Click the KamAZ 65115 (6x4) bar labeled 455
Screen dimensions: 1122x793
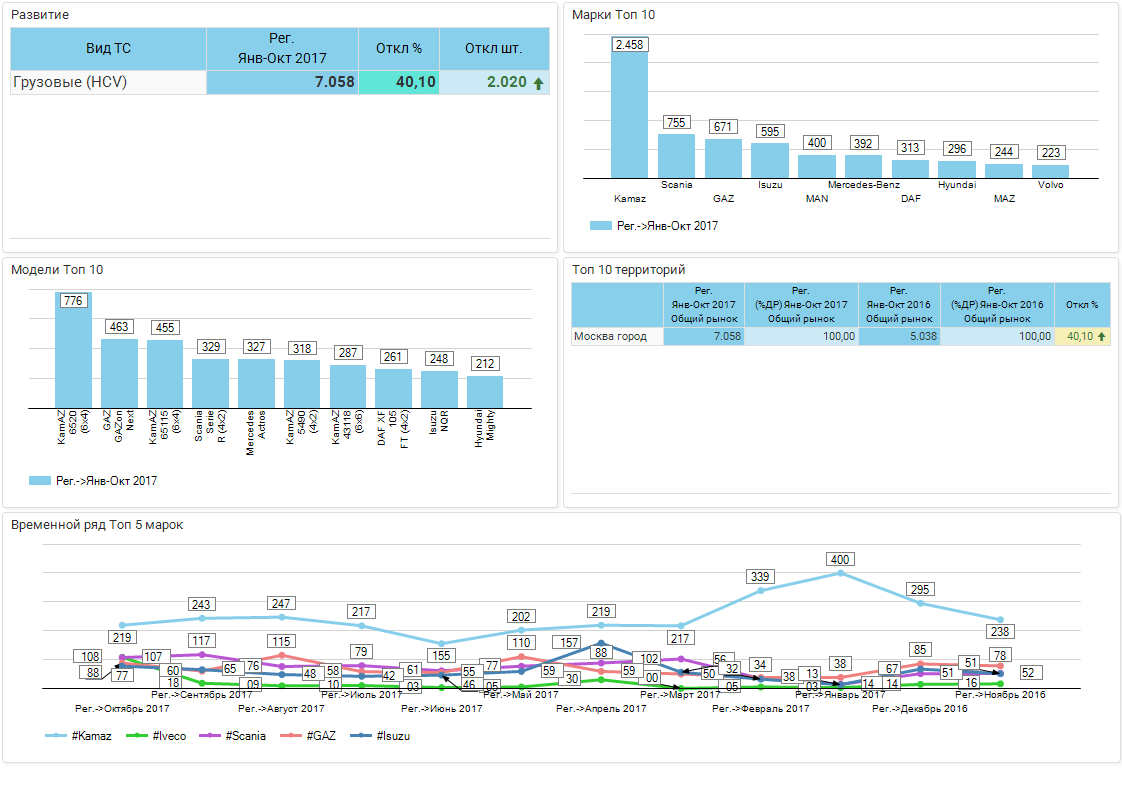click(x=165, y=374)
